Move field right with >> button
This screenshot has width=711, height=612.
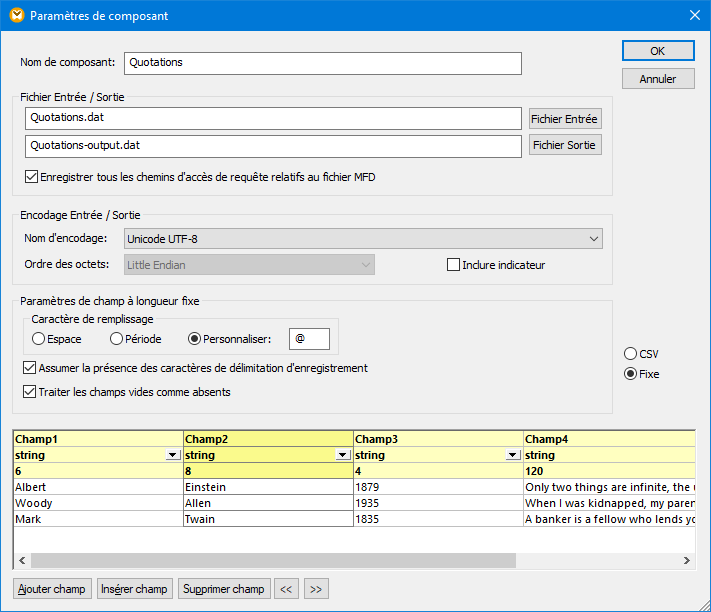[316, 589]
